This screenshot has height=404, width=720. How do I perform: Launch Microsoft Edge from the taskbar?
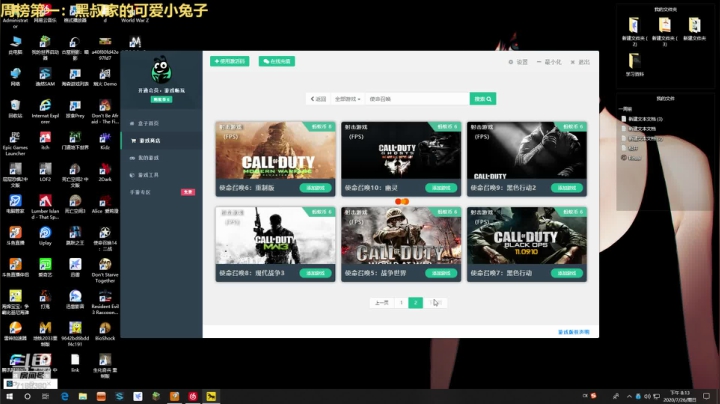(x=64, y=396)
